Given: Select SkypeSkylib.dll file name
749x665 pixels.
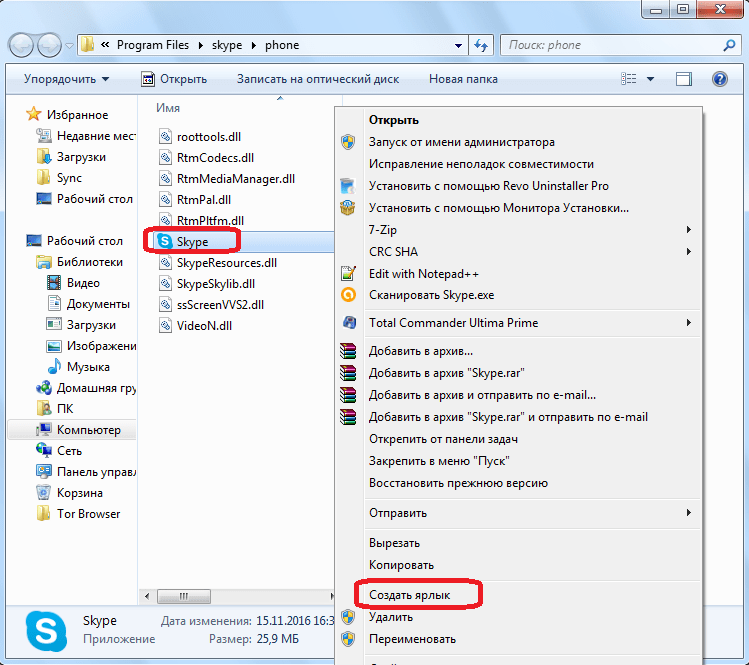Looking at the screenshot, I should click(216, 284).
